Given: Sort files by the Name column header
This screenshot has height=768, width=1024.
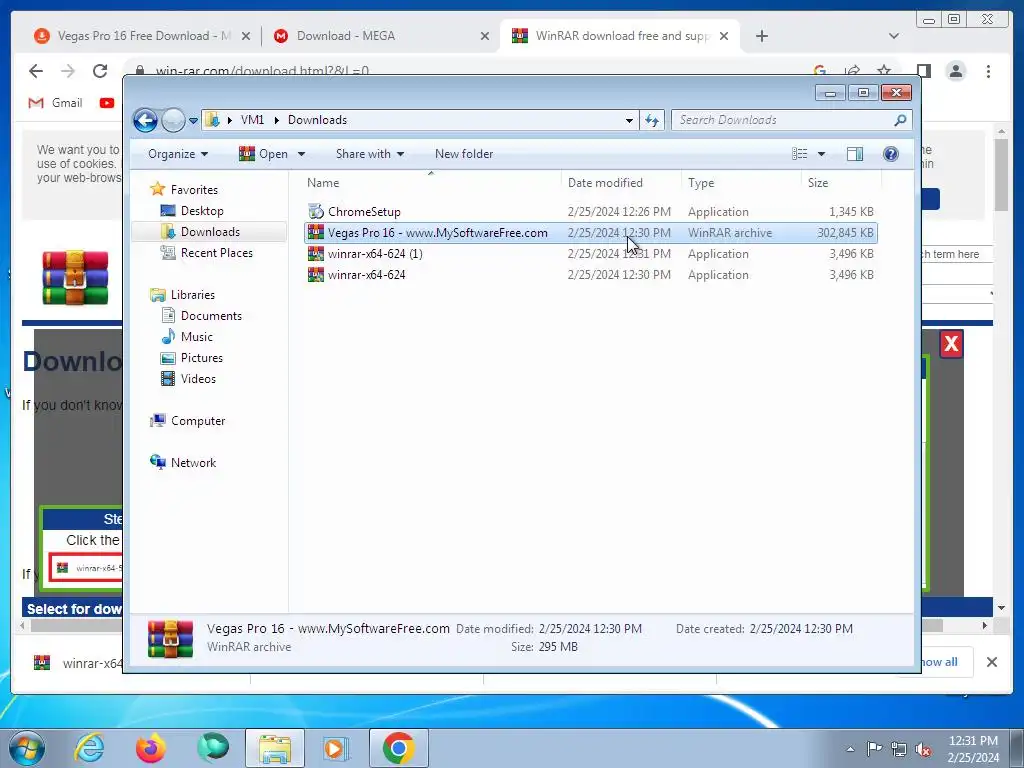Looking at the screenshot, I should point(431,183).
